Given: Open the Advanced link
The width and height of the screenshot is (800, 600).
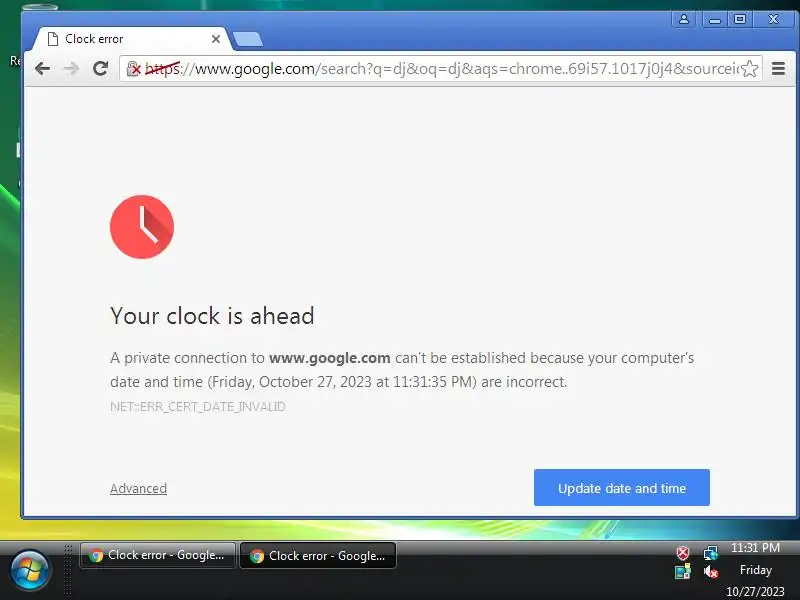Looking at the screenshot, I should 138,488.
